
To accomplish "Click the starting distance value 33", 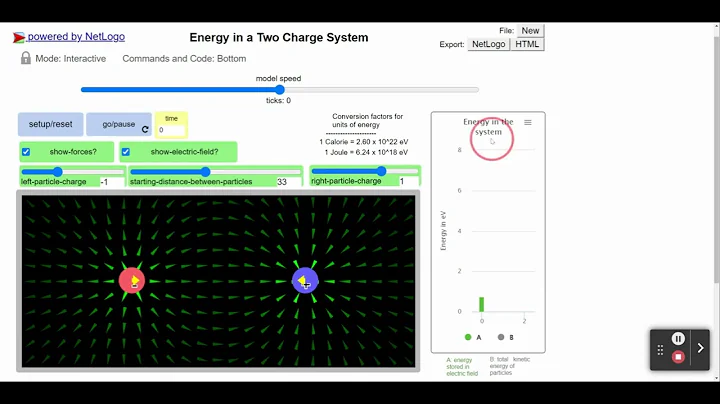I will (x=288, y=182).
